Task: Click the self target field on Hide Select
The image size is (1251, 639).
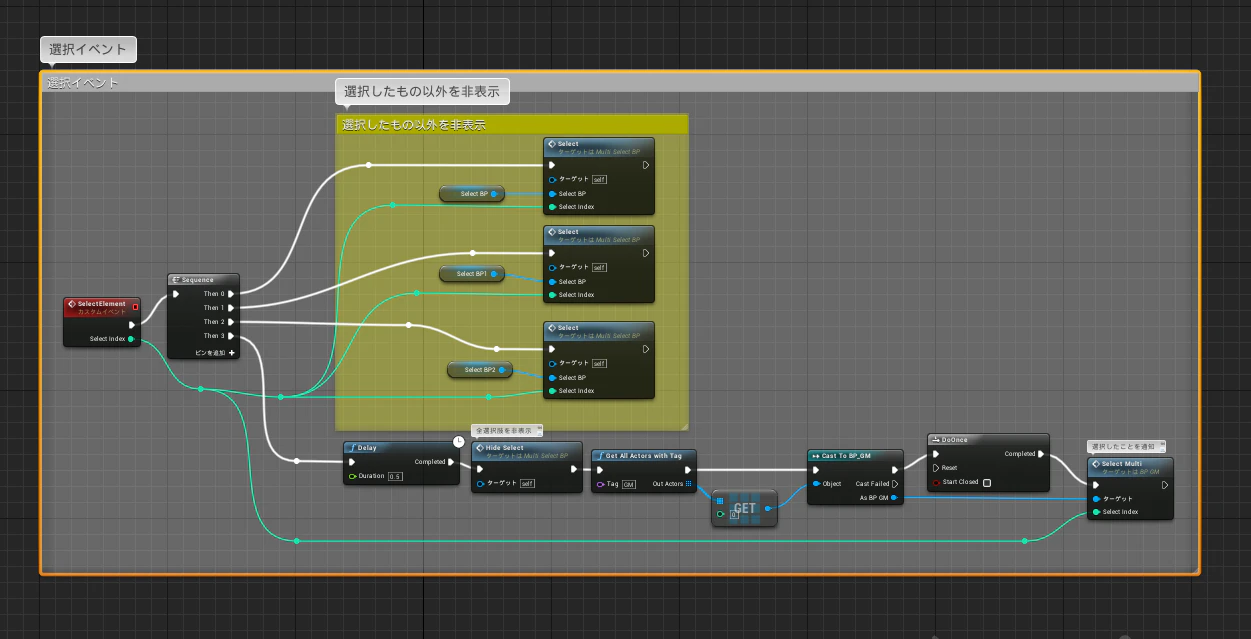Action: coord(527,483)
